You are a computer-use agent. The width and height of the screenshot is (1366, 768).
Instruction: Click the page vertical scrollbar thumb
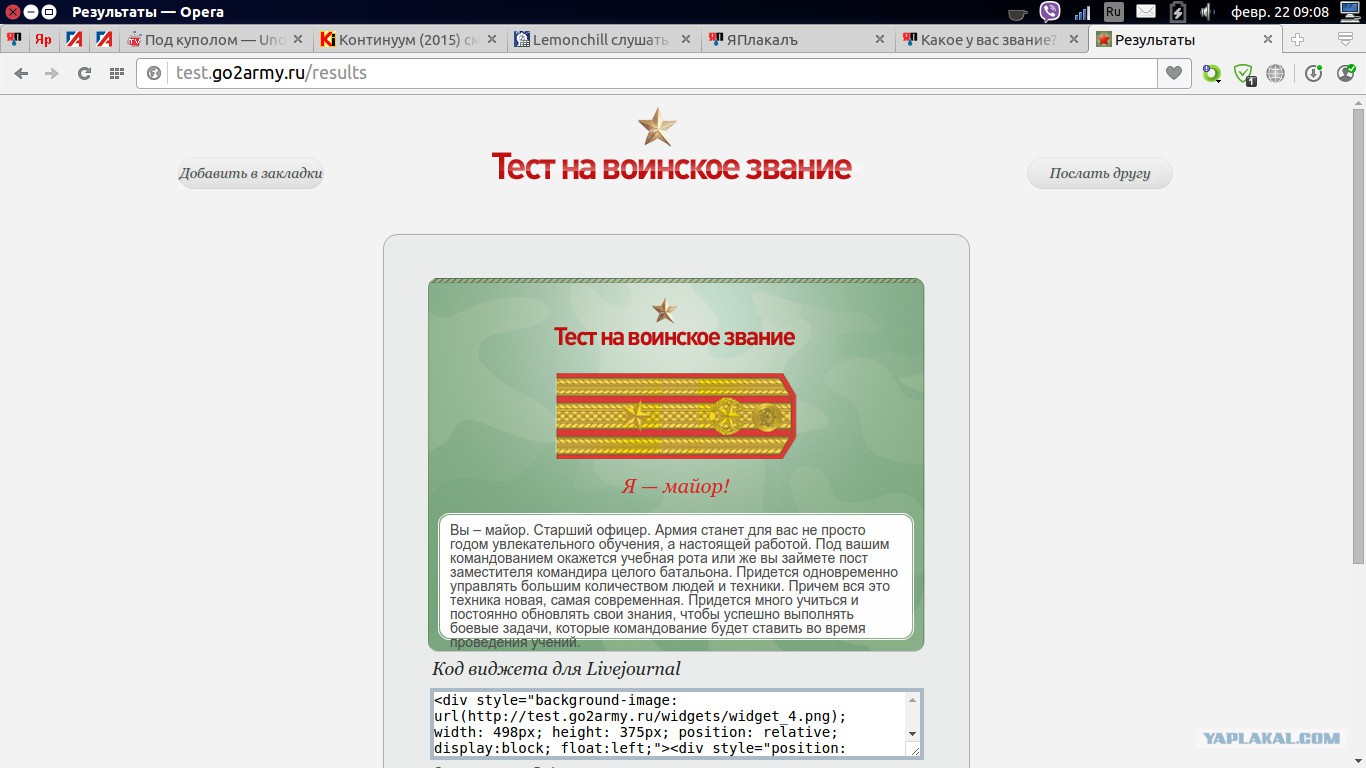click(x=1357, y=330)
